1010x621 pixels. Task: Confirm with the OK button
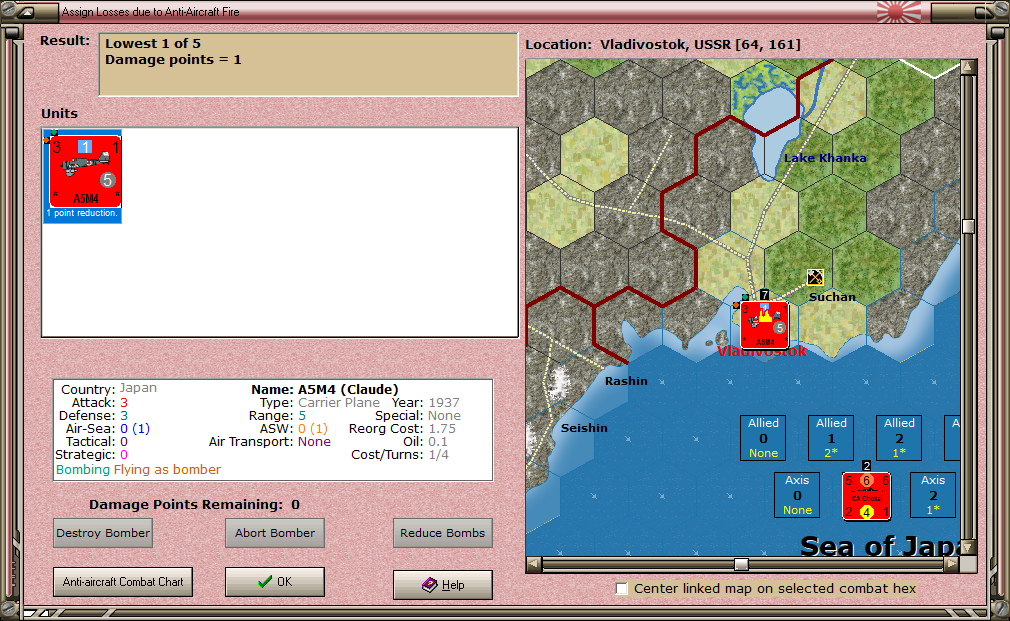[274, 581]
